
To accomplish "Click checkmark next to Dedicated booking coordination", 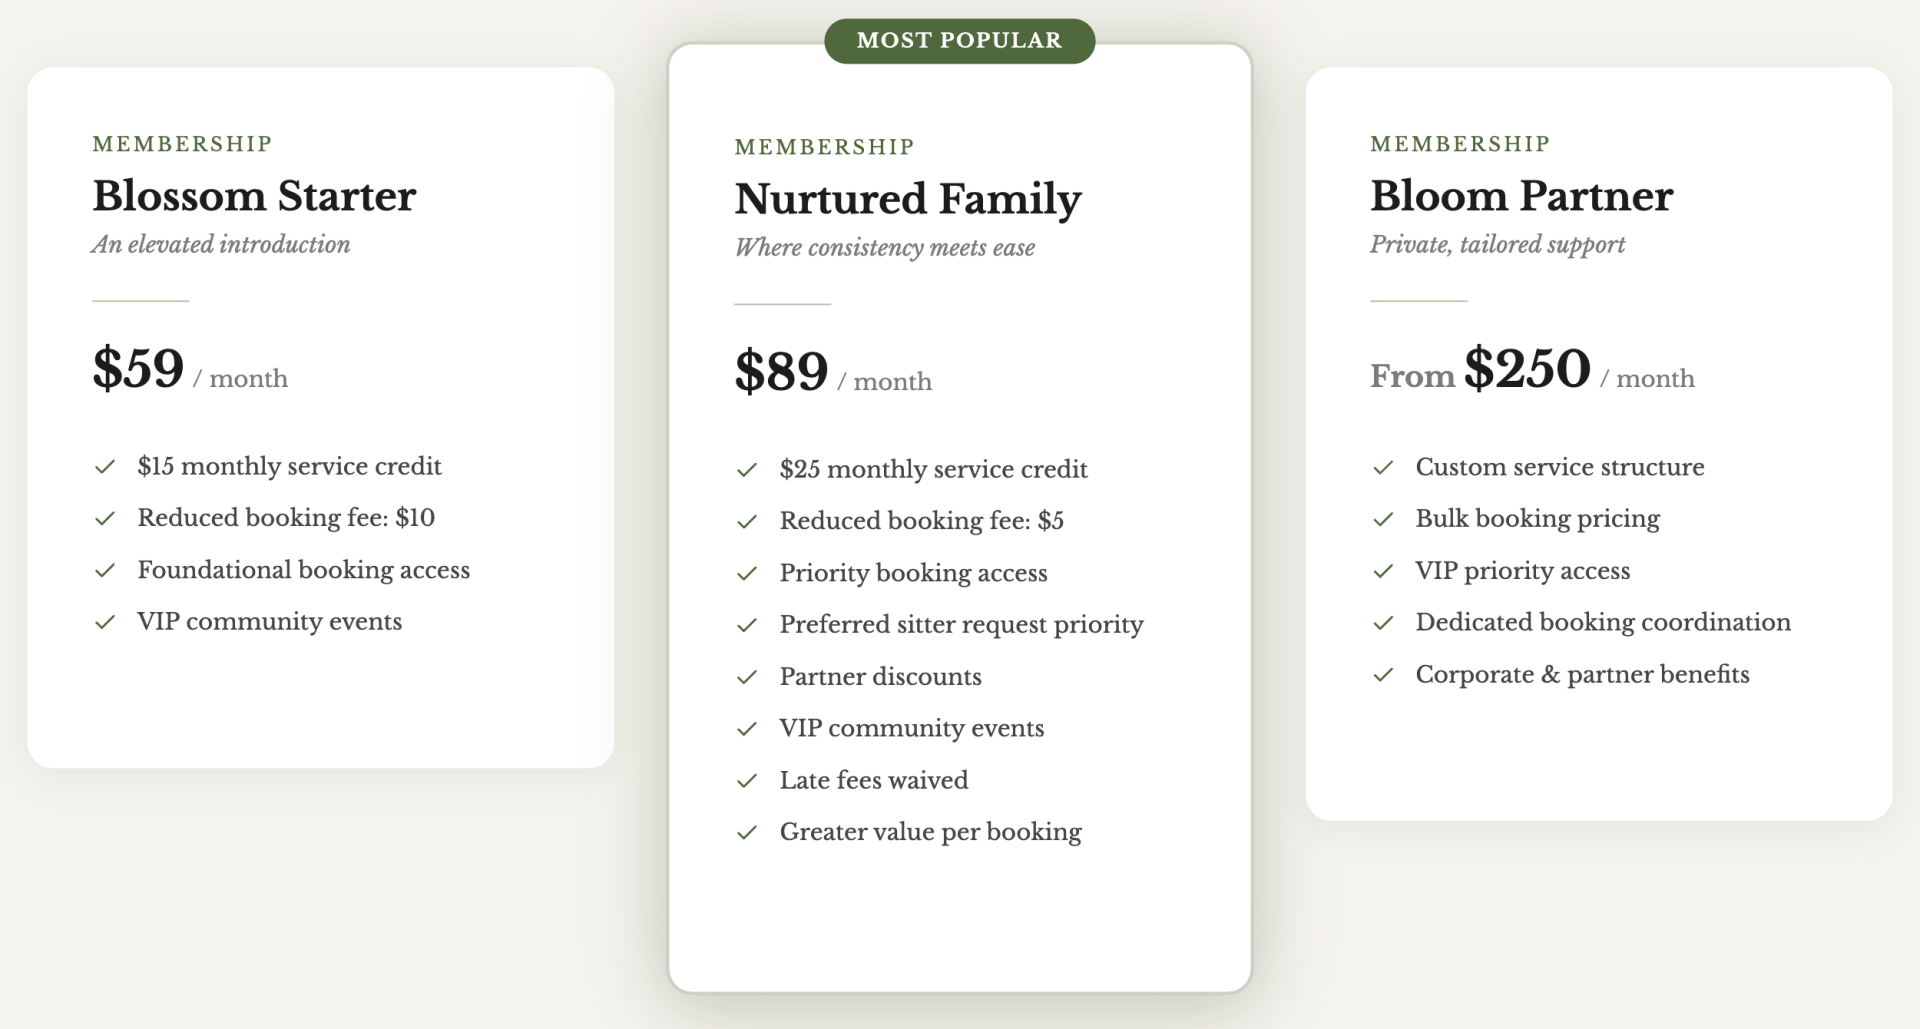I will [1383, 623].
